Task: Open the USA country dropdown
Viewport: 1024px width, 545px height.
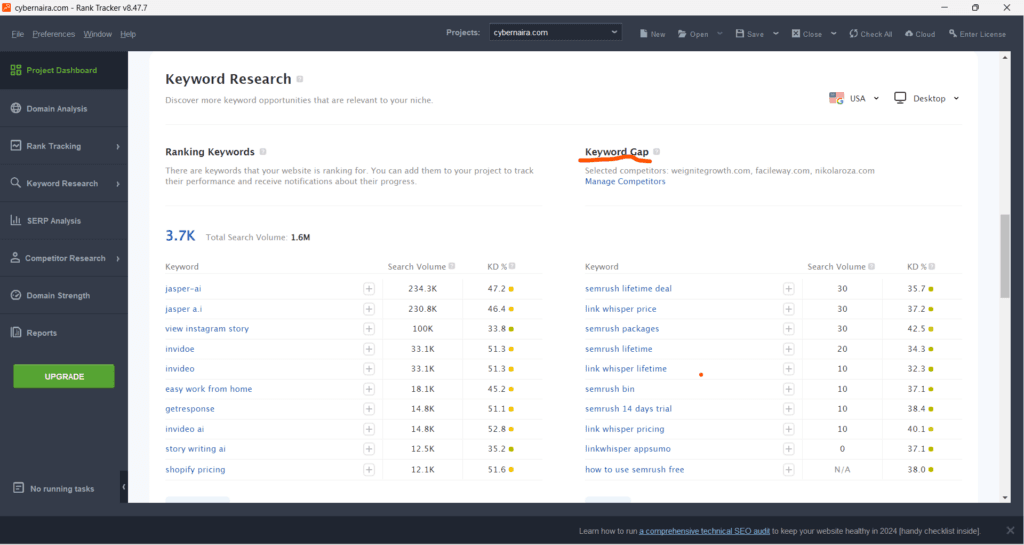Action: pyautogui.click(x=854, y=99)
